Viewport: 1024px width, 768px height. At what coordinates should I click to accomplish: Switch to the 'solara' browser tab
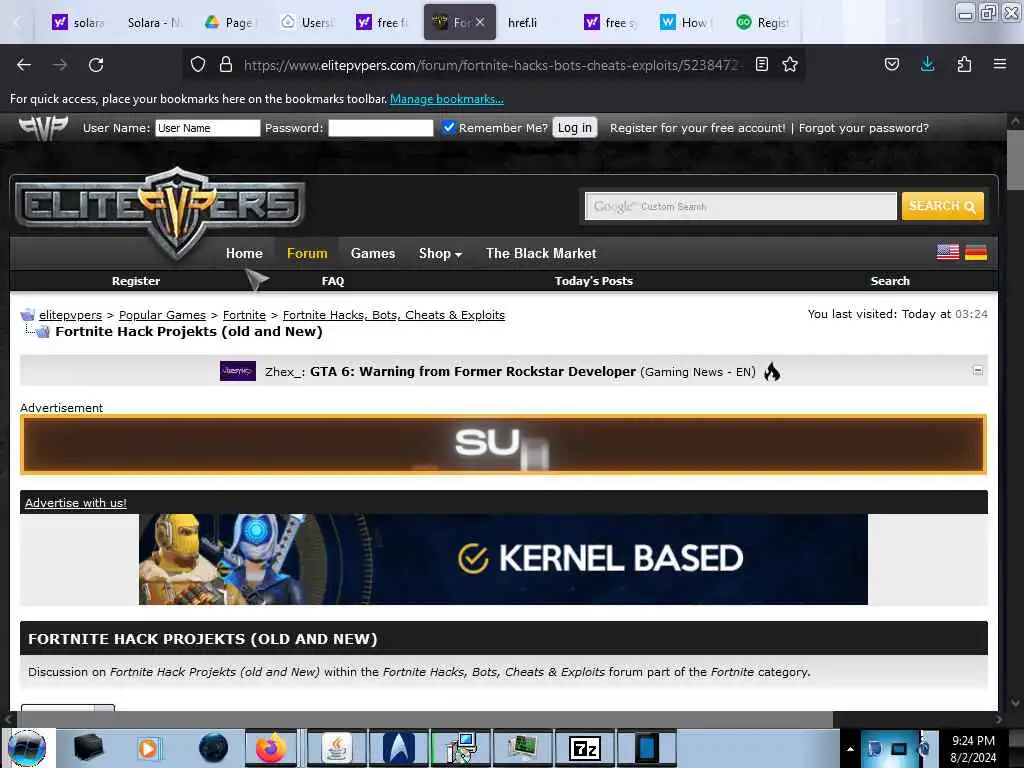[79, 22]
